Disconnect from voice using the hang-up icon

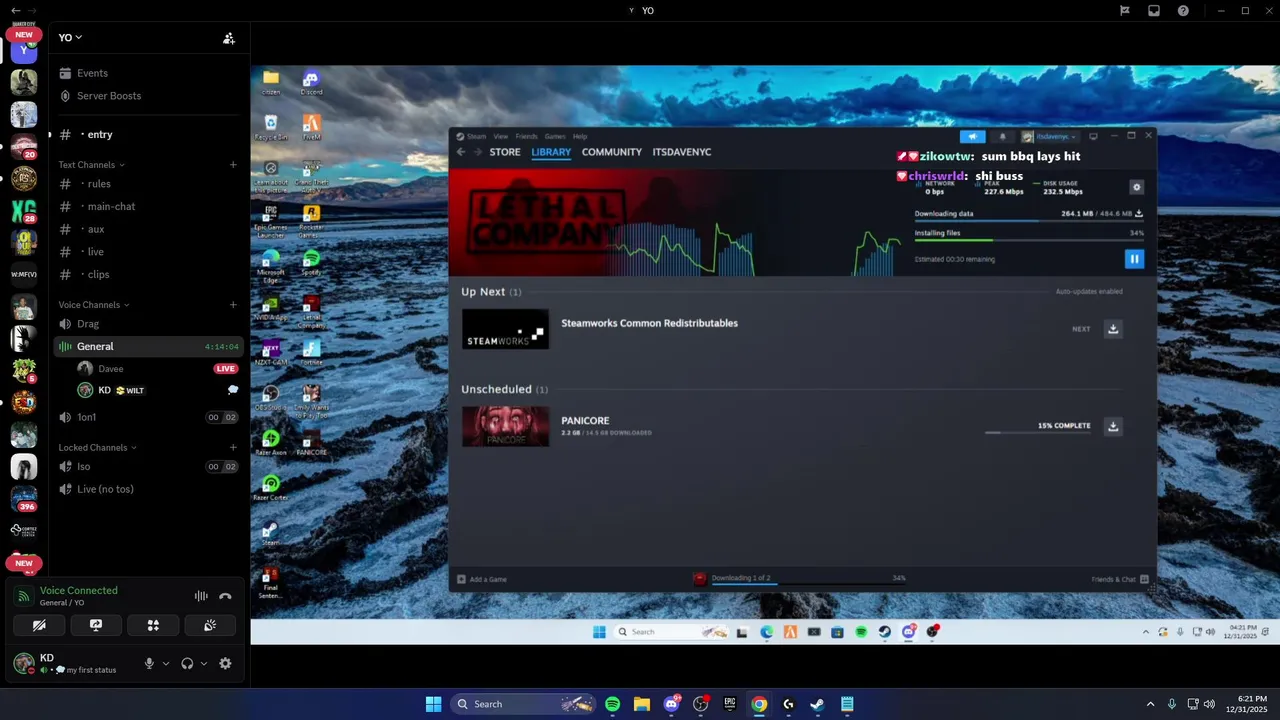tap(225, 596)
